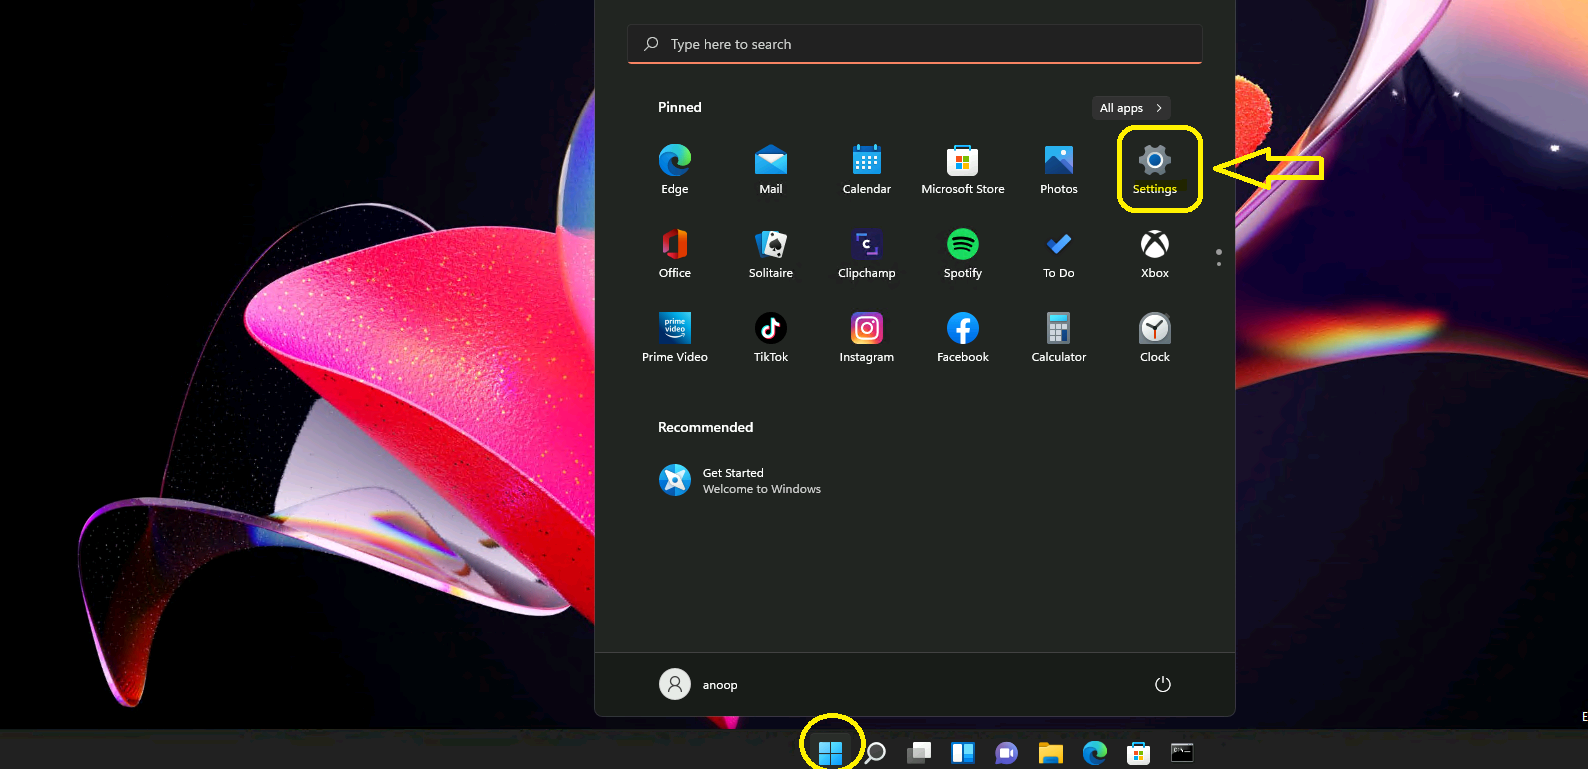The width and height of the screenshot is (1588, 769).
Task: Open taskbar Search magnifier
Action: [875, 753]
